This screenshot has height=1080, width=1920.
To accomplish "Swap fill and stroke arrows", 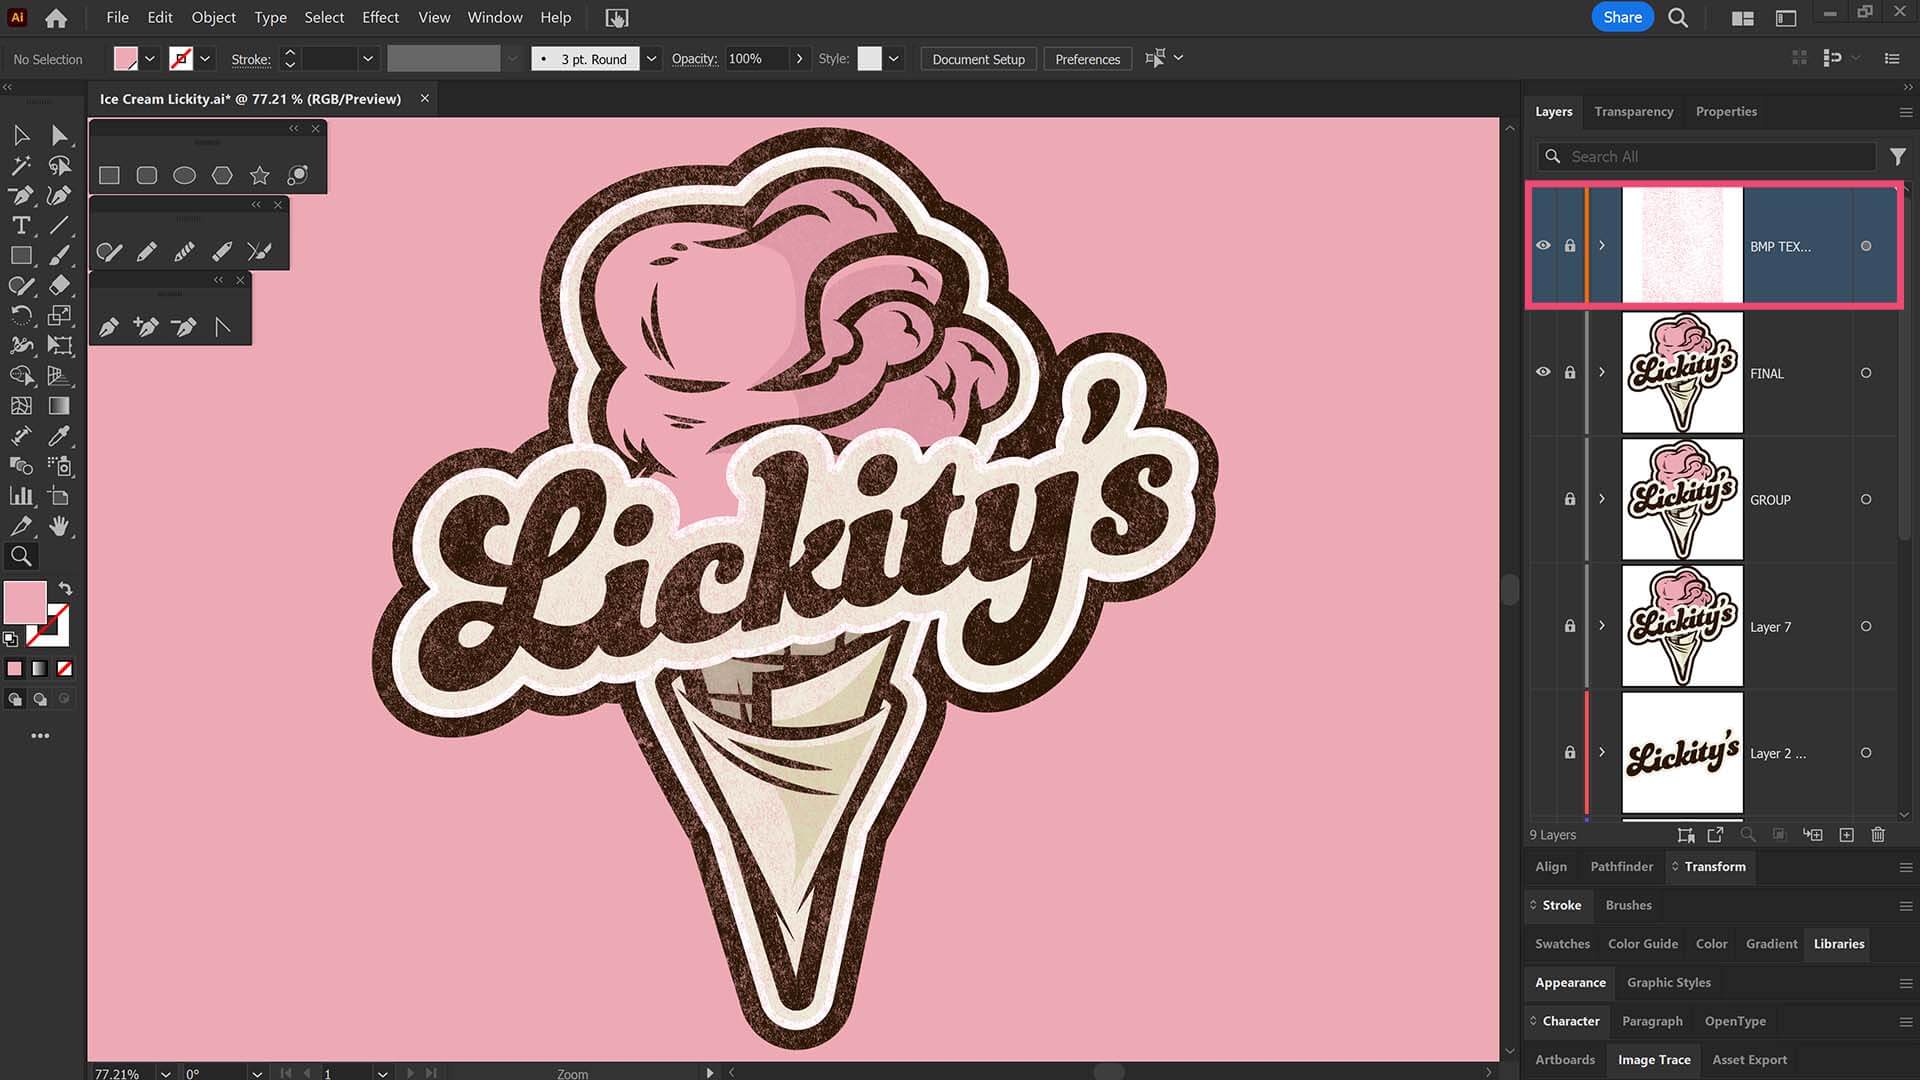I will point(65,589).
